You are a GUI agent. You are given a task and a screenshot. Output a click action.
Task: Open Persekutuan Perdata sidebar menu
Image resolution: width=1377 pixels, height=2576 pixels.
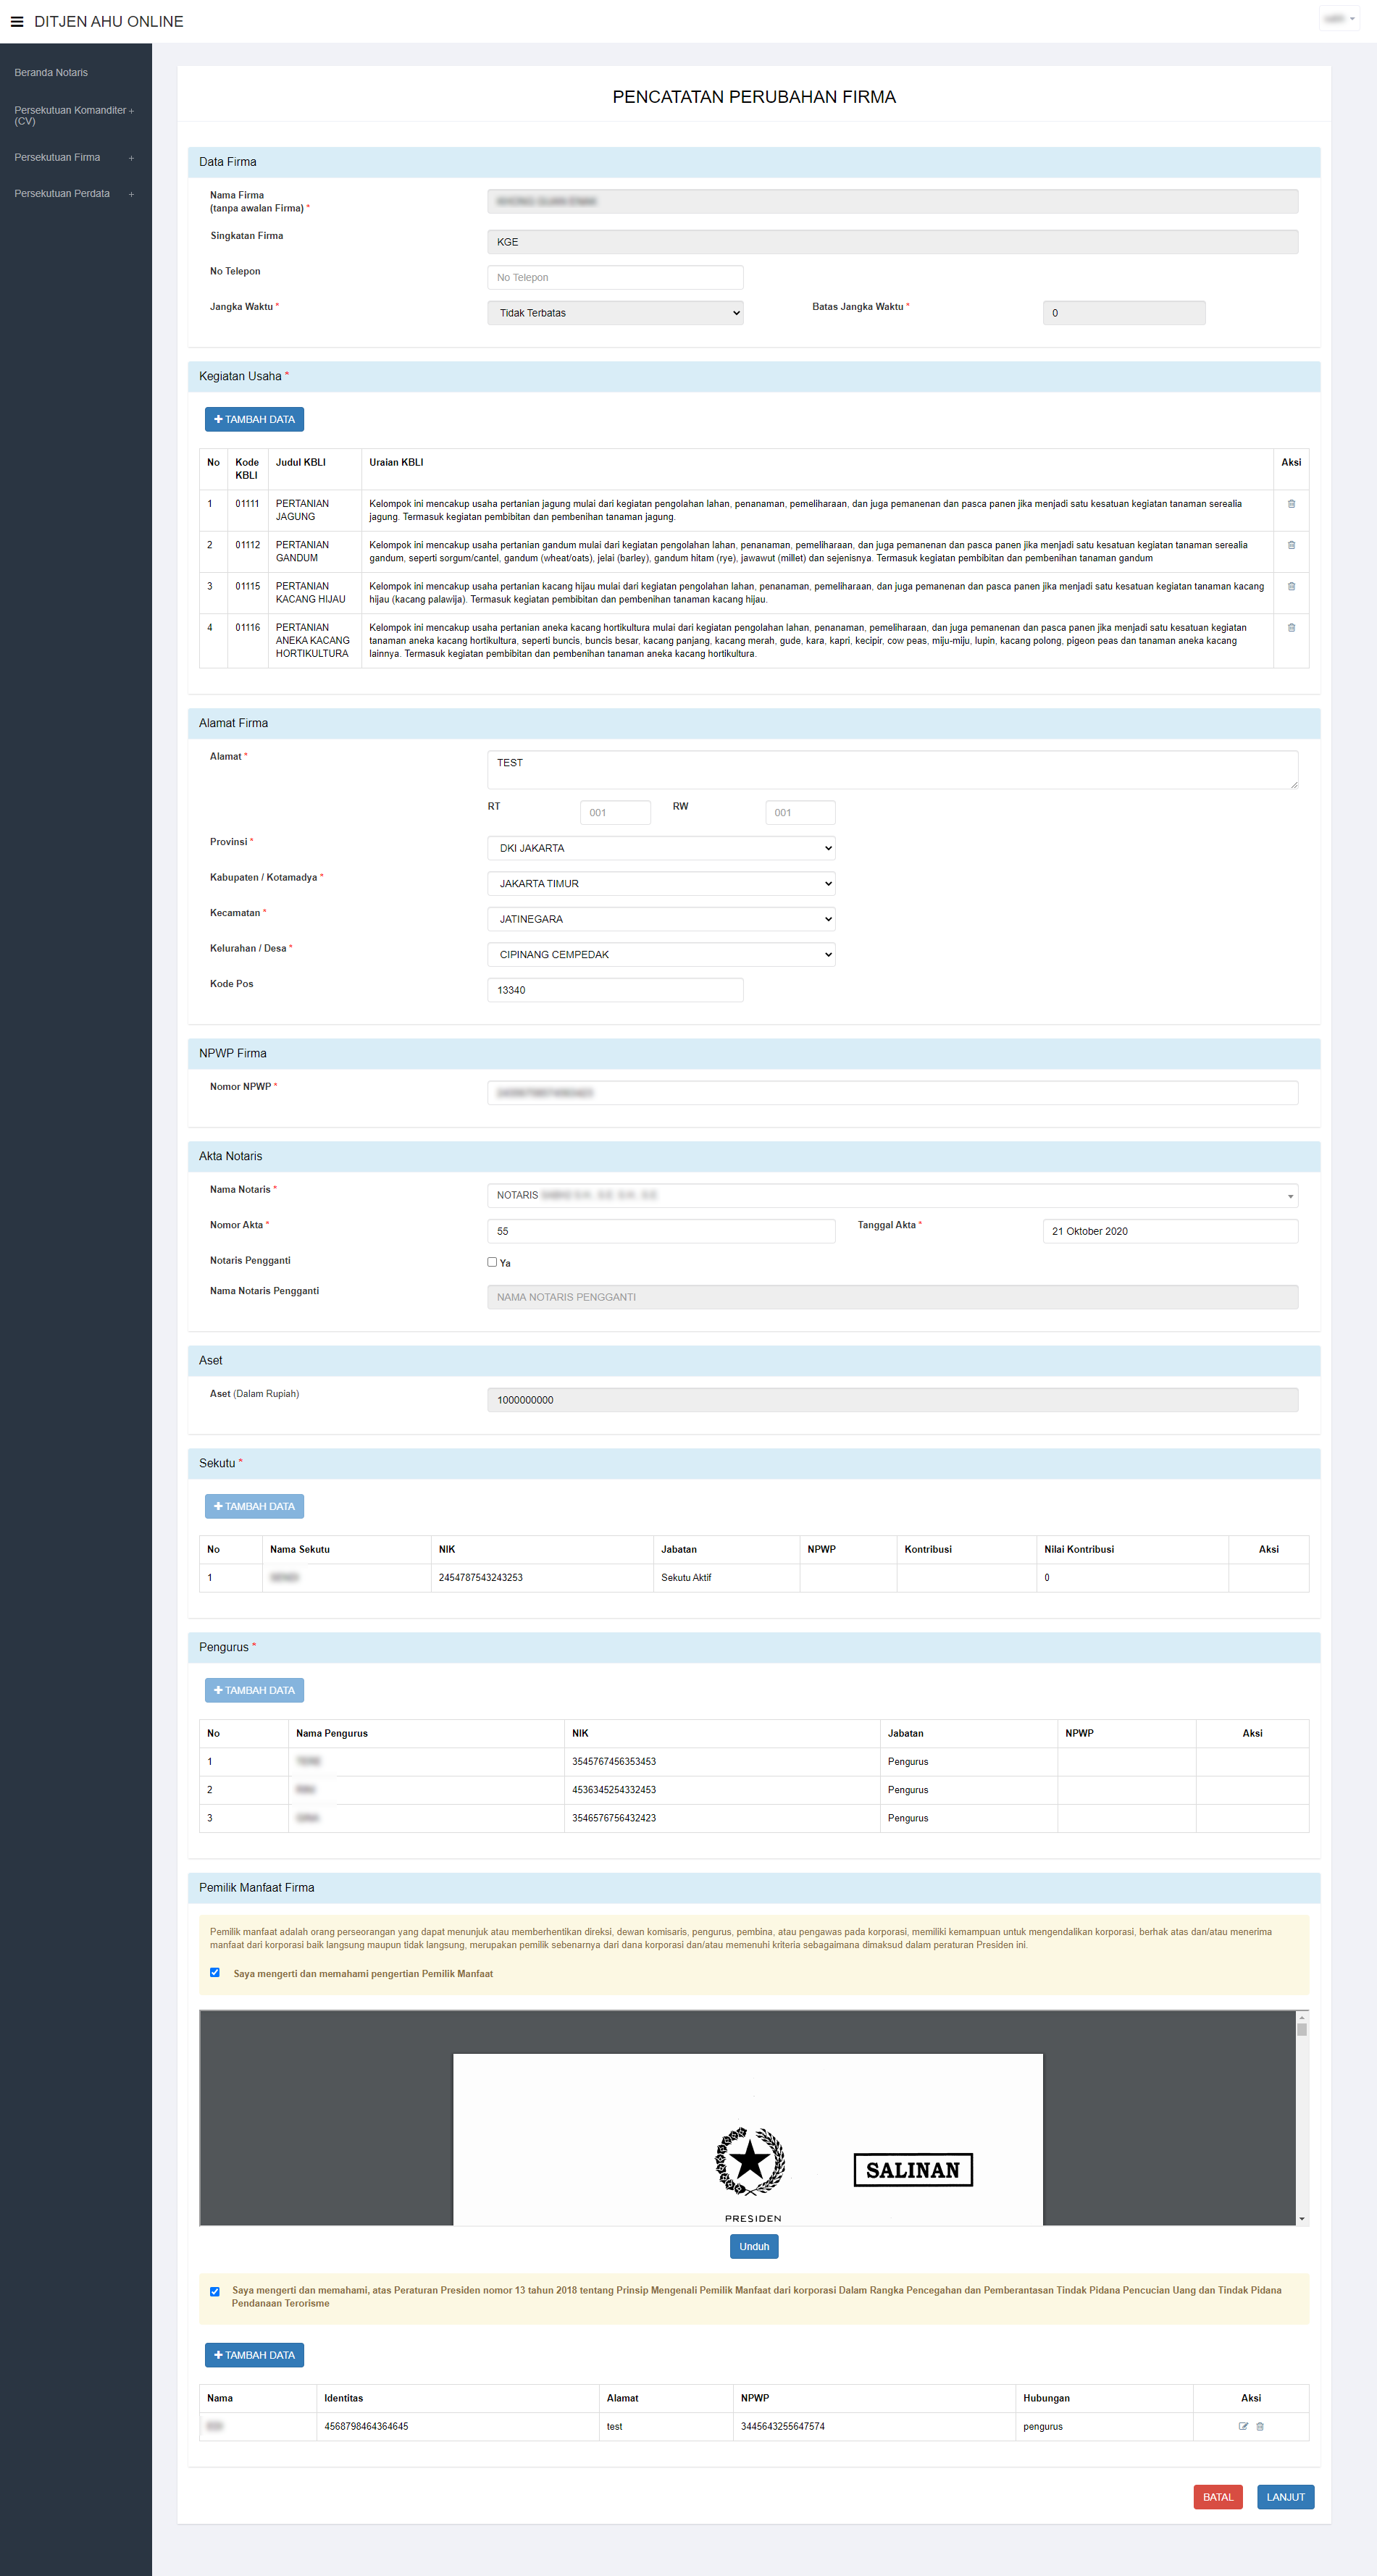[x=62, y=194]
